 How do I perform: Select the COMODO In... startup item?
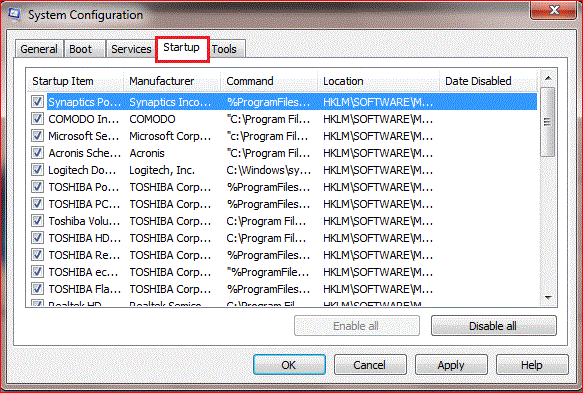click(x=84, y=119)
